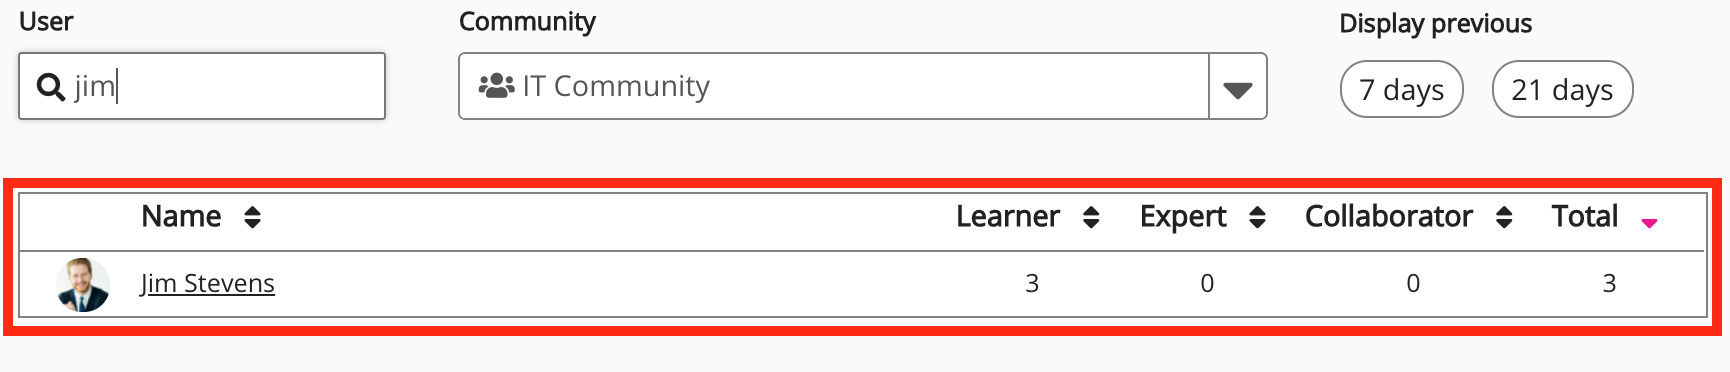The image size is (1730, 372).
Task: Sort by Expert column arrows
Action: 1258,217
